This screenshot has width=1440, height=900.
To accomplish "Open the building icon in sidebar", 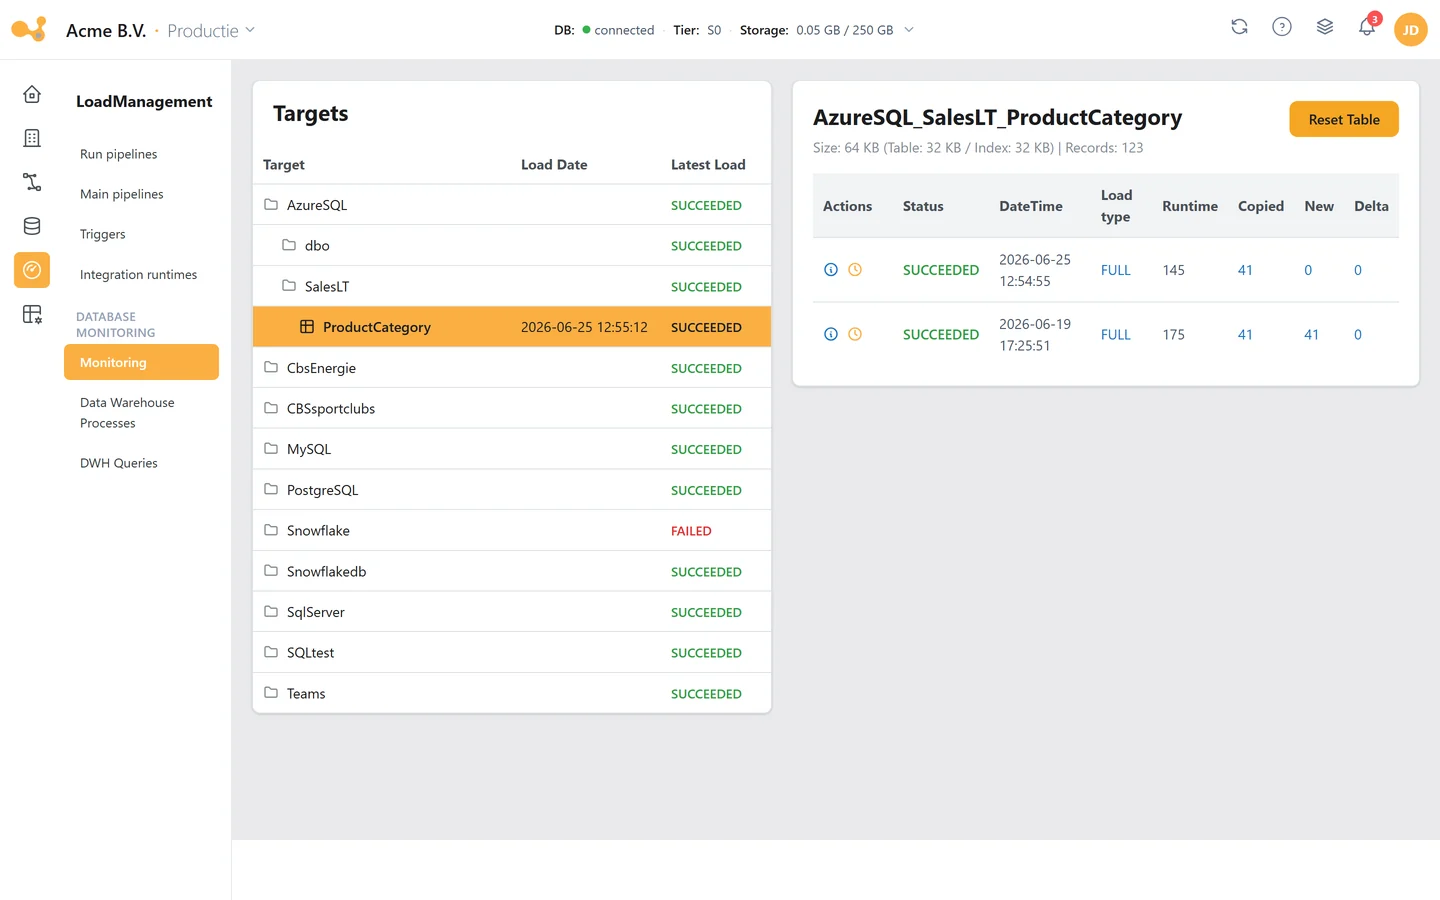I will click(x=32, y=138).
